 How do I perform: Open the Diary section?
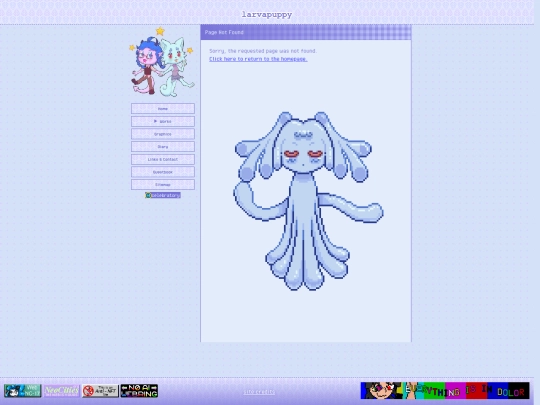(163, 147)
